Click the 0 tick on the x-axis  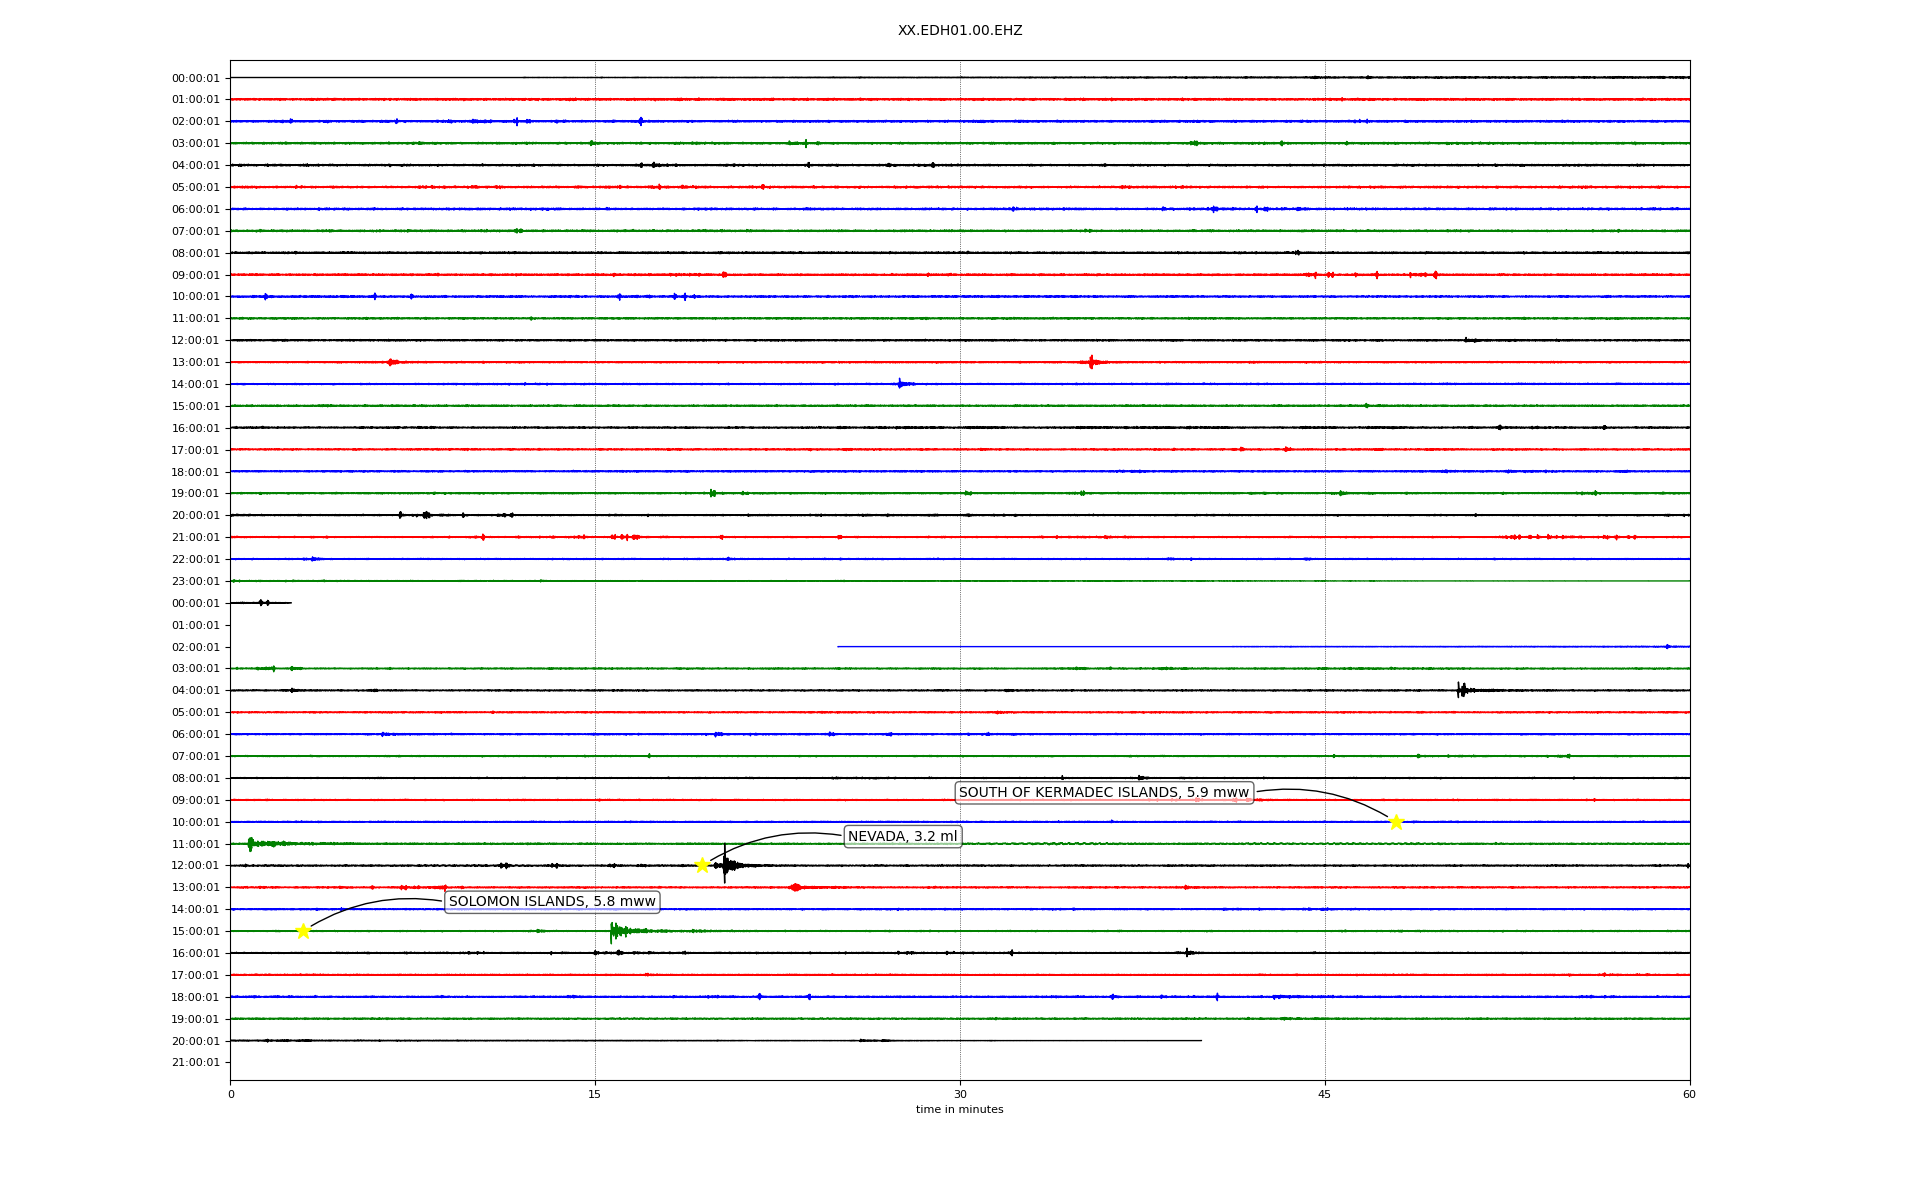pos(231,1094)
